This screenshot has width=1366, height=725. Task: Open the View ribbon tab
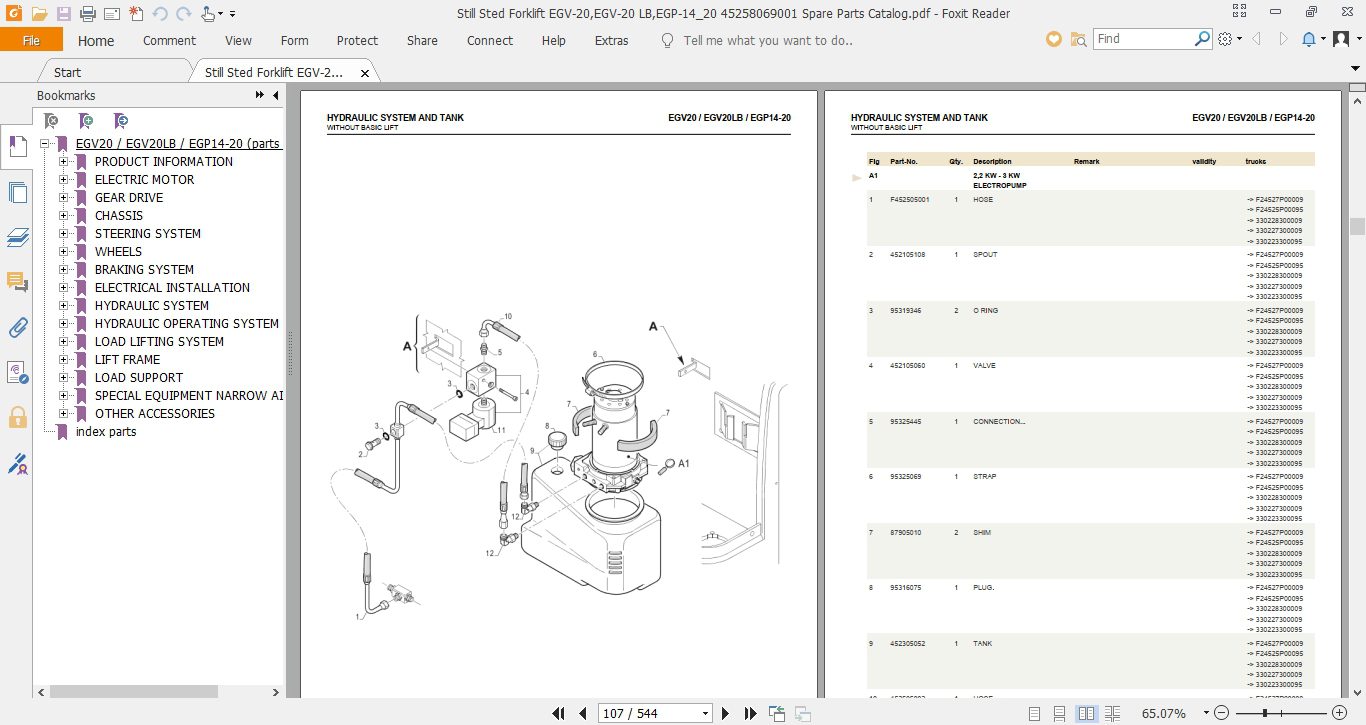[x=238, y=41]
